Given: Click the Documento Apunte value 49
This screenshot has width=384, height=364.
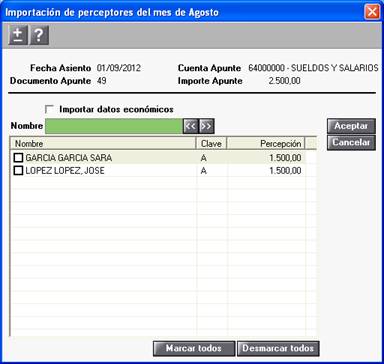Looking at the screenshot, I should pos(102,81).
